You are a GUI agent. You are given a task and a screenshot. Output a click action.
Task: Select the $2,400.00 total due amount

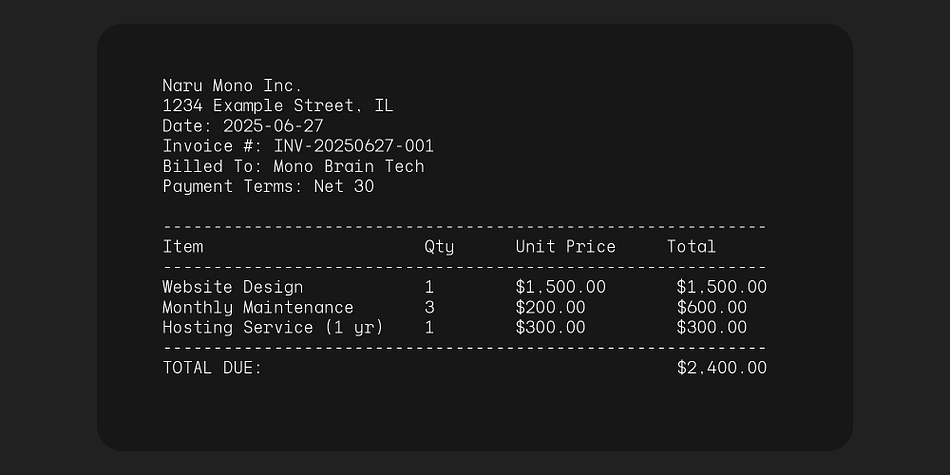[722, 368]
